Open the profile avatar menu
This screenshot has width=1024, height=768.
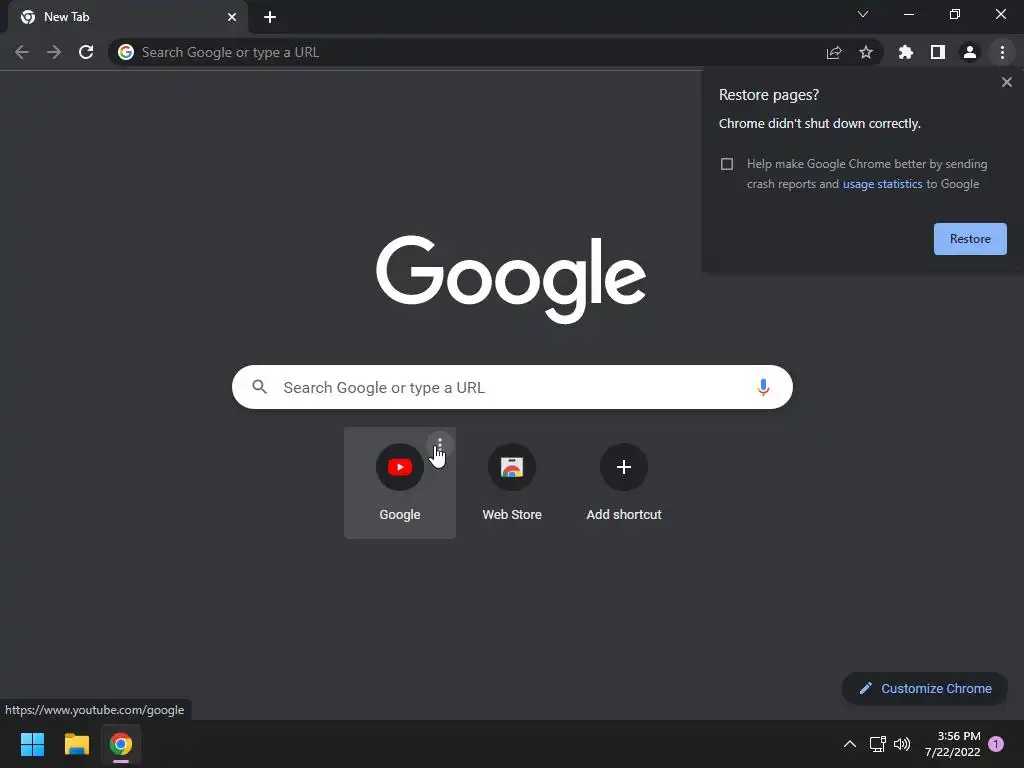(970, 52)
